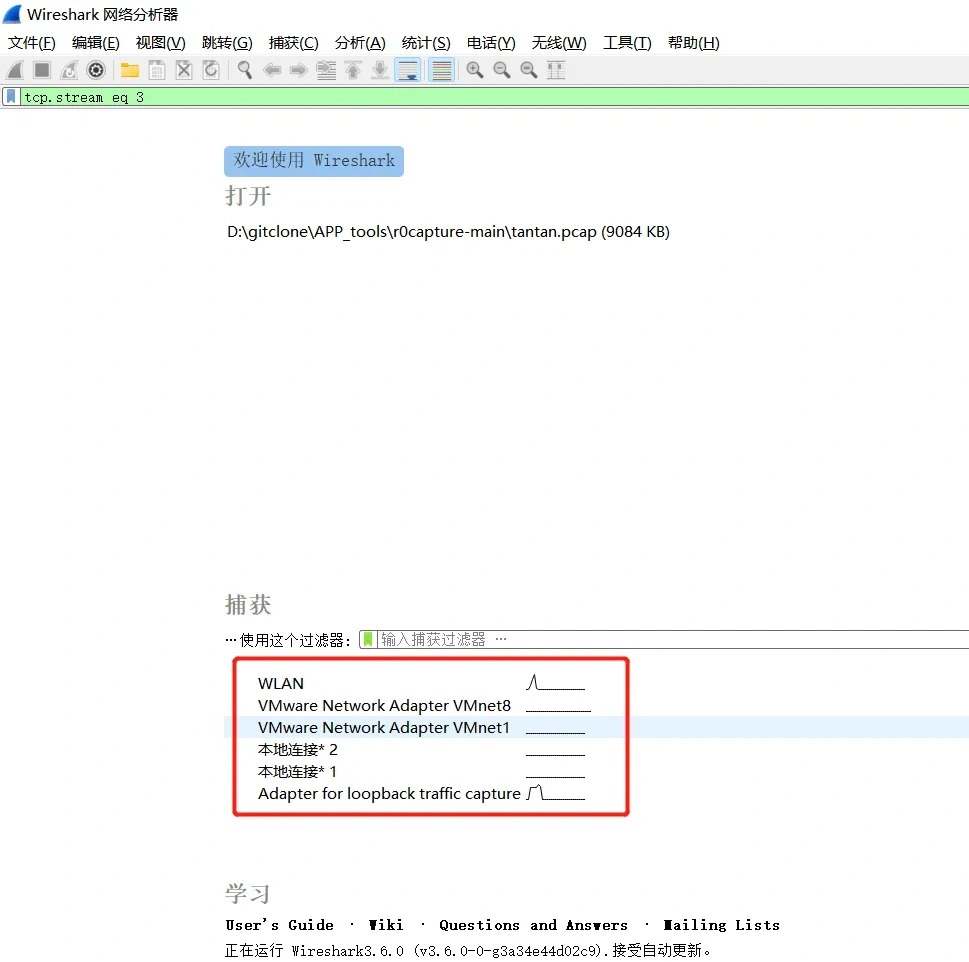Image resolution: width=969 pixels, height=962 pixels.
Task: Reset text to normal size
Action: [529, 70]
